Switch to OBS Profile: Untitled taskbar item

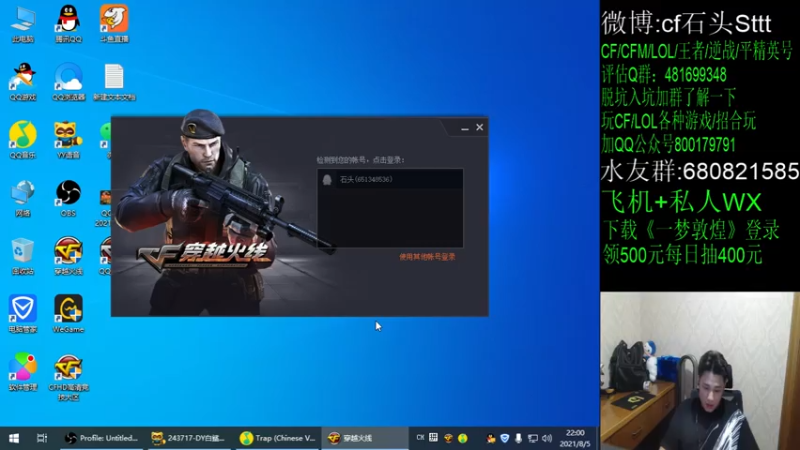tap(102, 438)
